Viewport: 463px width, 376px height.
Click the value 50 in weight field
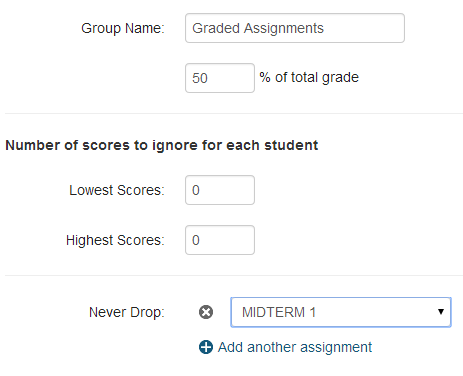(200, 78)
